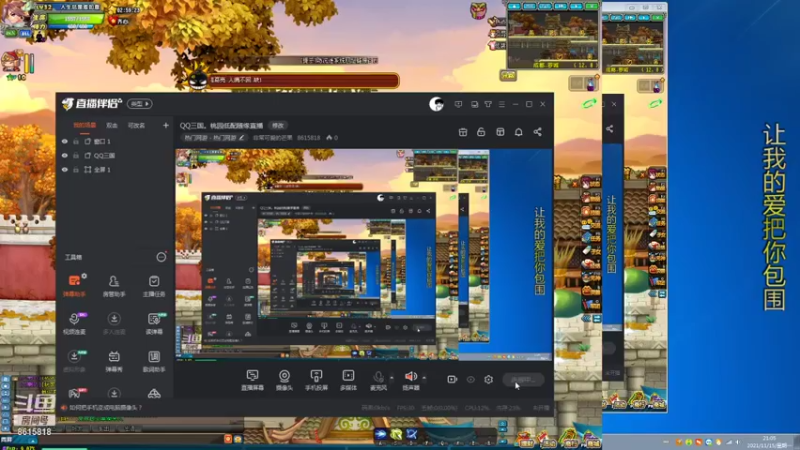
Task: Switch to the first scene tab (orange)
Action: pyautogui.click(x=84, y=125)
